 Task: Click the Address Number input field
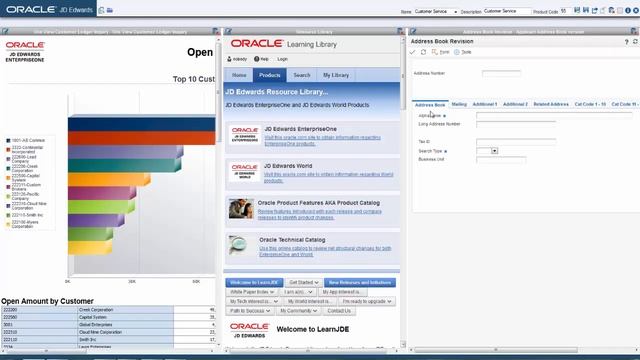(501, 73)
